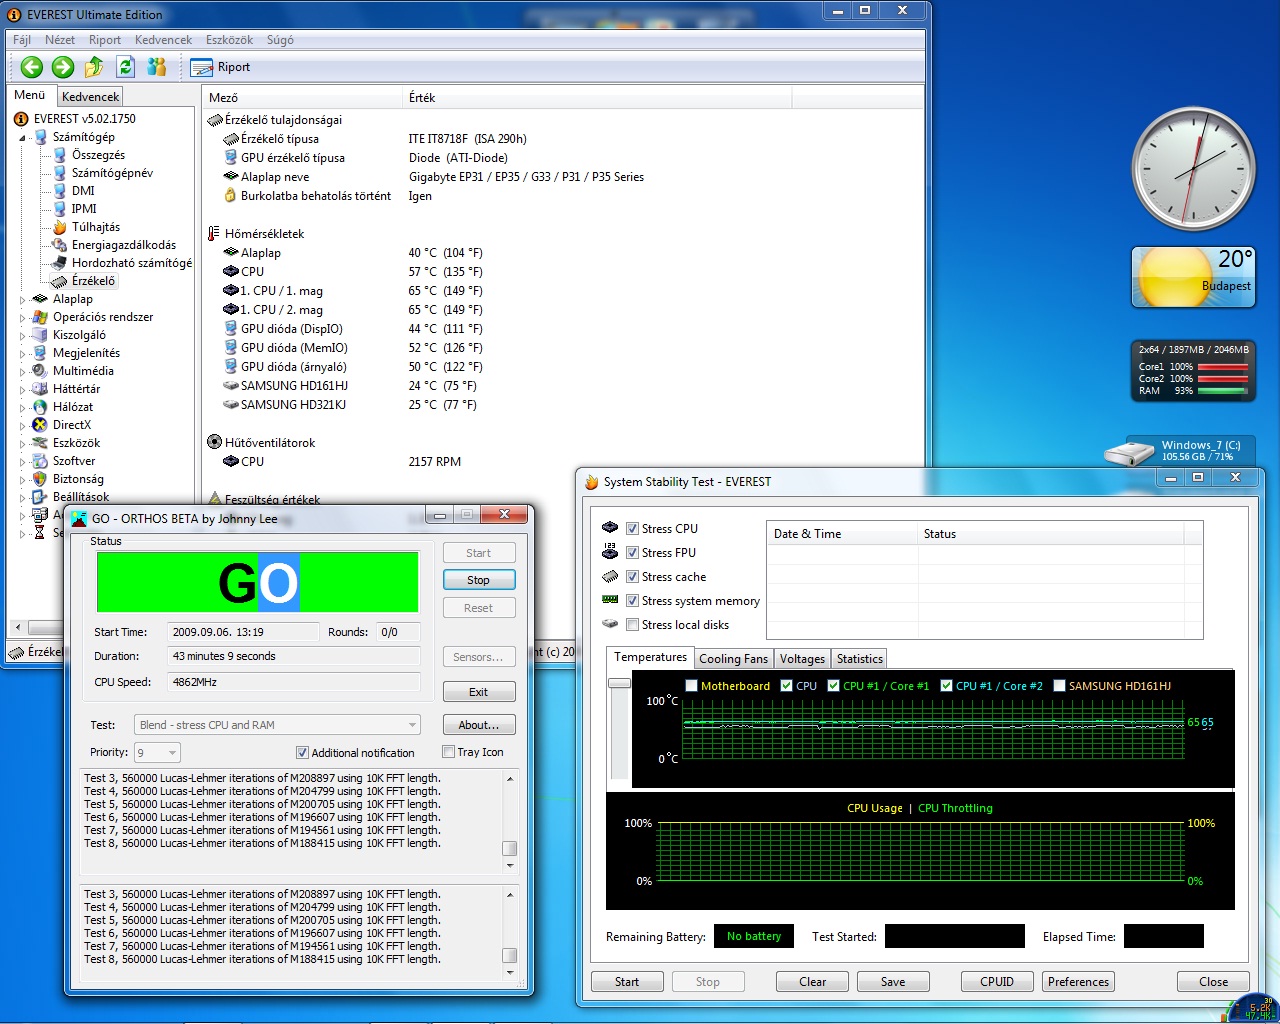This screenshot has height=1024, width=1280.
Task: Toggle Additional notification in ORTHOS
Action: point(302,752)
